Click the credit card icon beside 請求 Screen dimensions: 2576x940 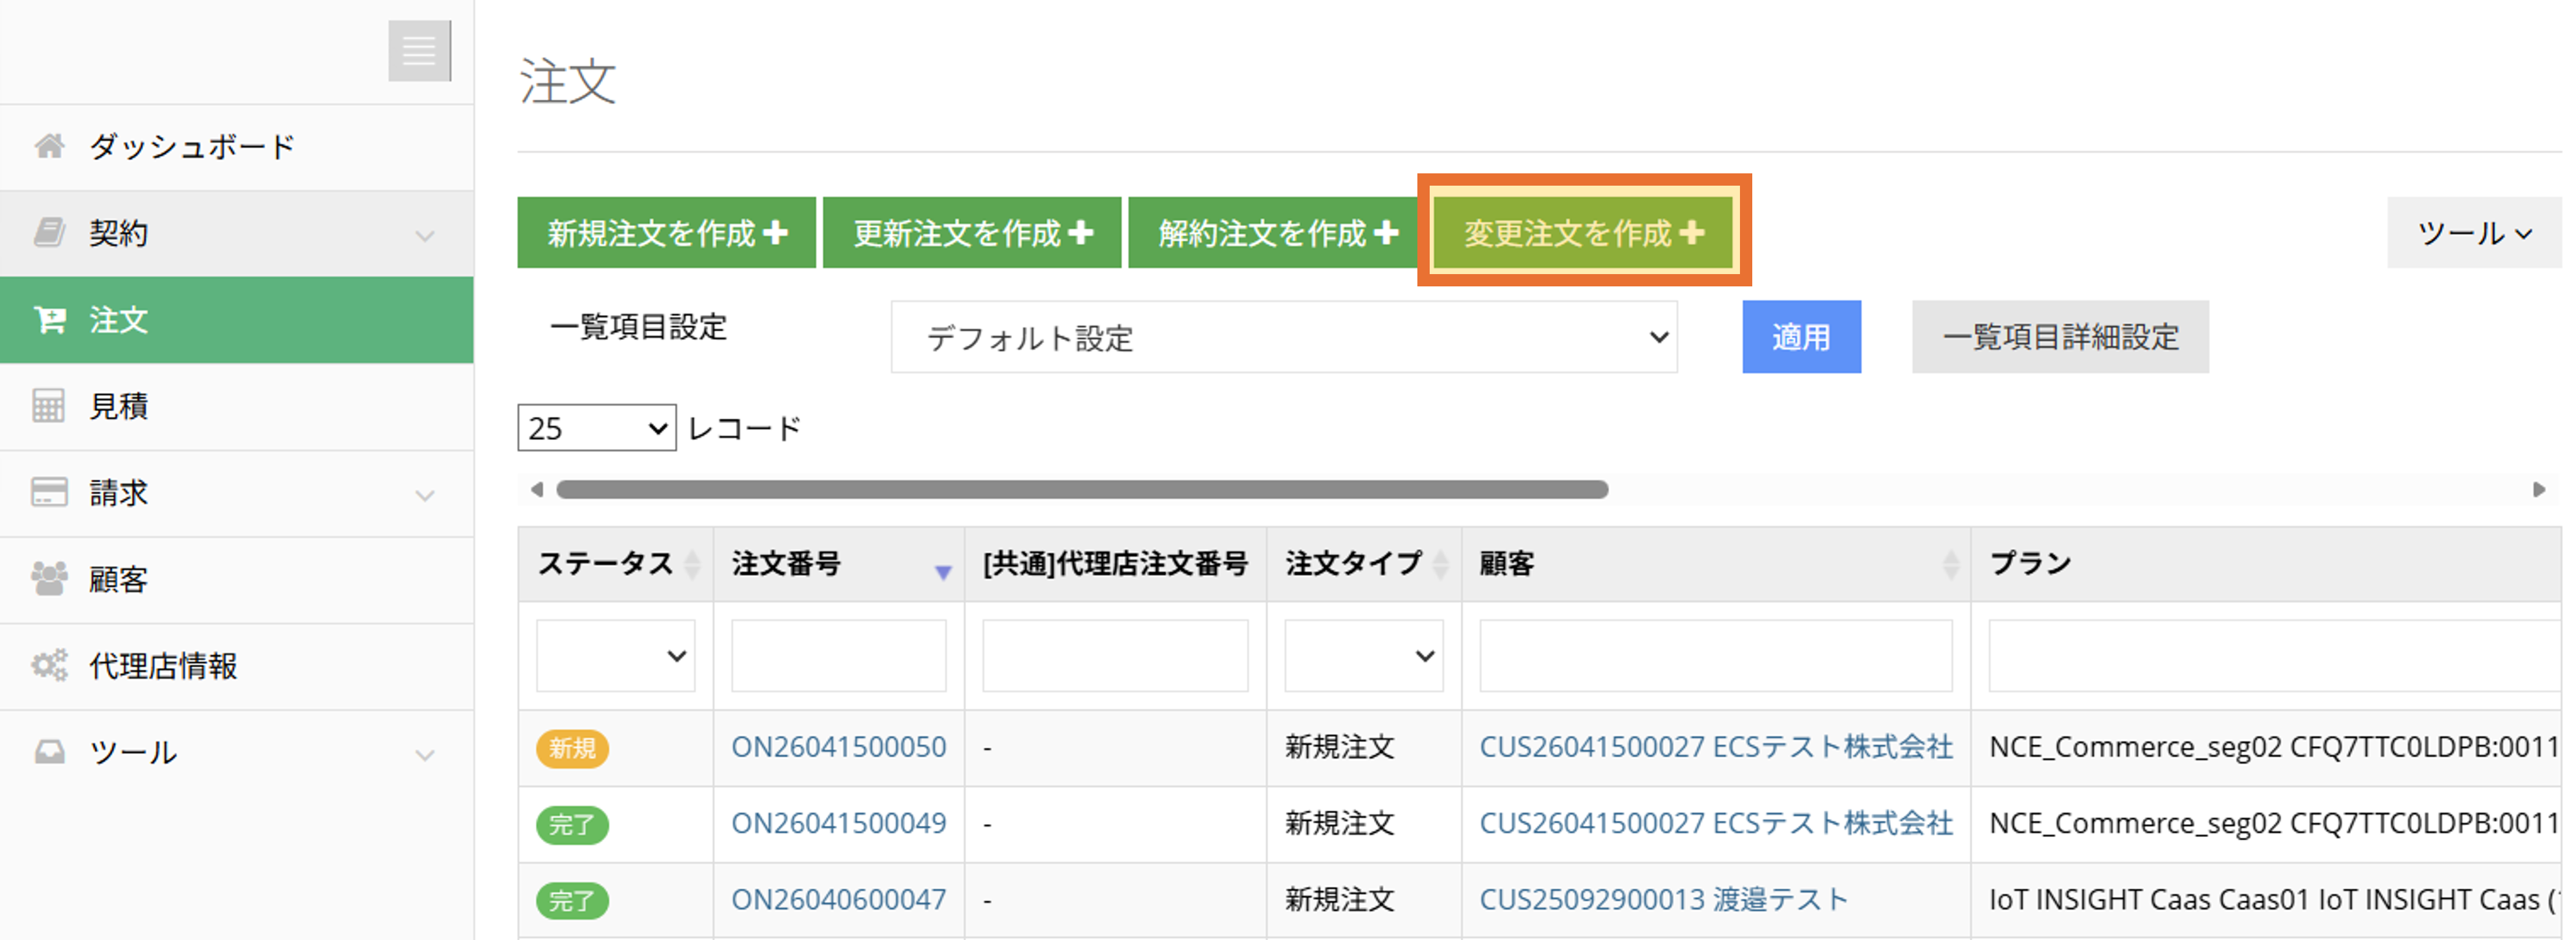[49, 493]
